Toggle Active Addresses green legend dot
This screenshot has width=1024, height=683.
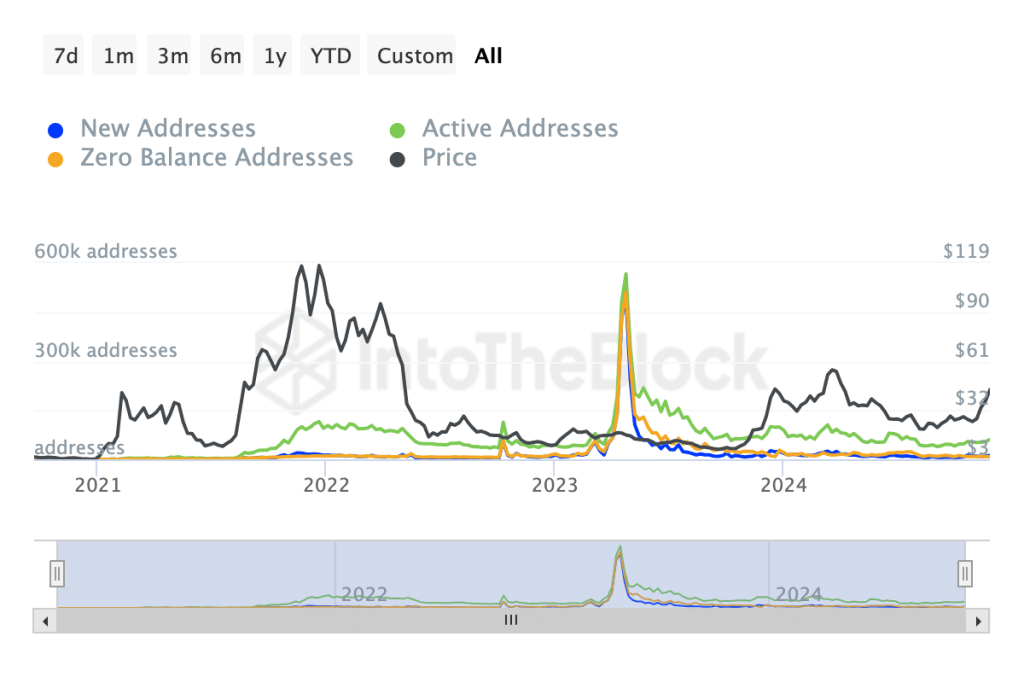coord(397,130)
